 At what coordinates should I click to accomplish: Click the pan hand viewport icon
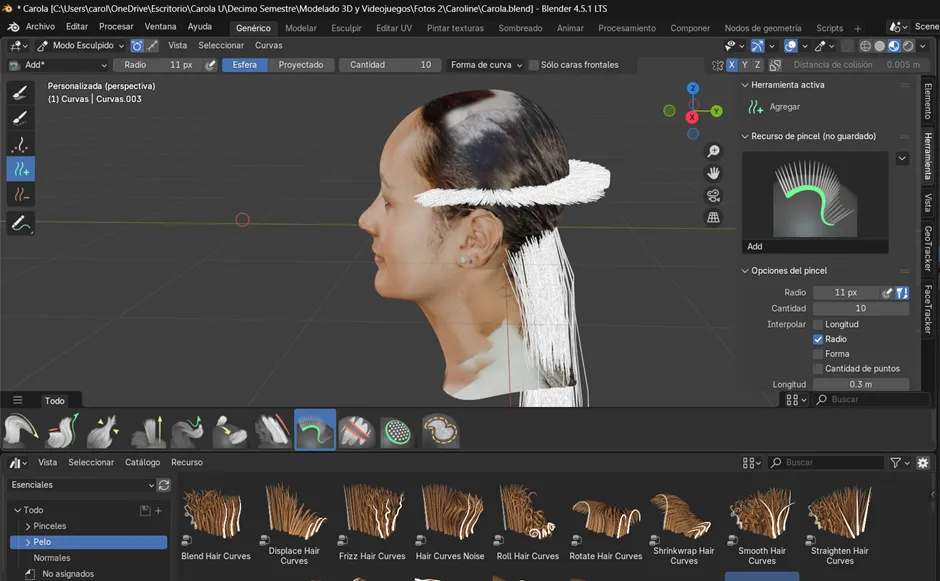[713, 173]
